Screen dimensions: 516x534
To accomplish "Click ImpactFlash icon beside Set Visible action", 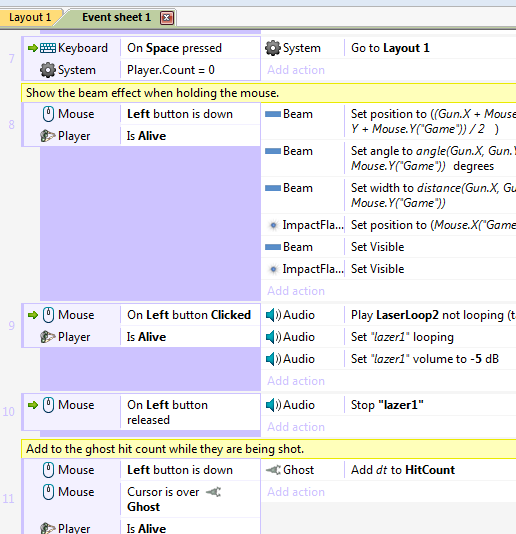I will click(273, 269).
